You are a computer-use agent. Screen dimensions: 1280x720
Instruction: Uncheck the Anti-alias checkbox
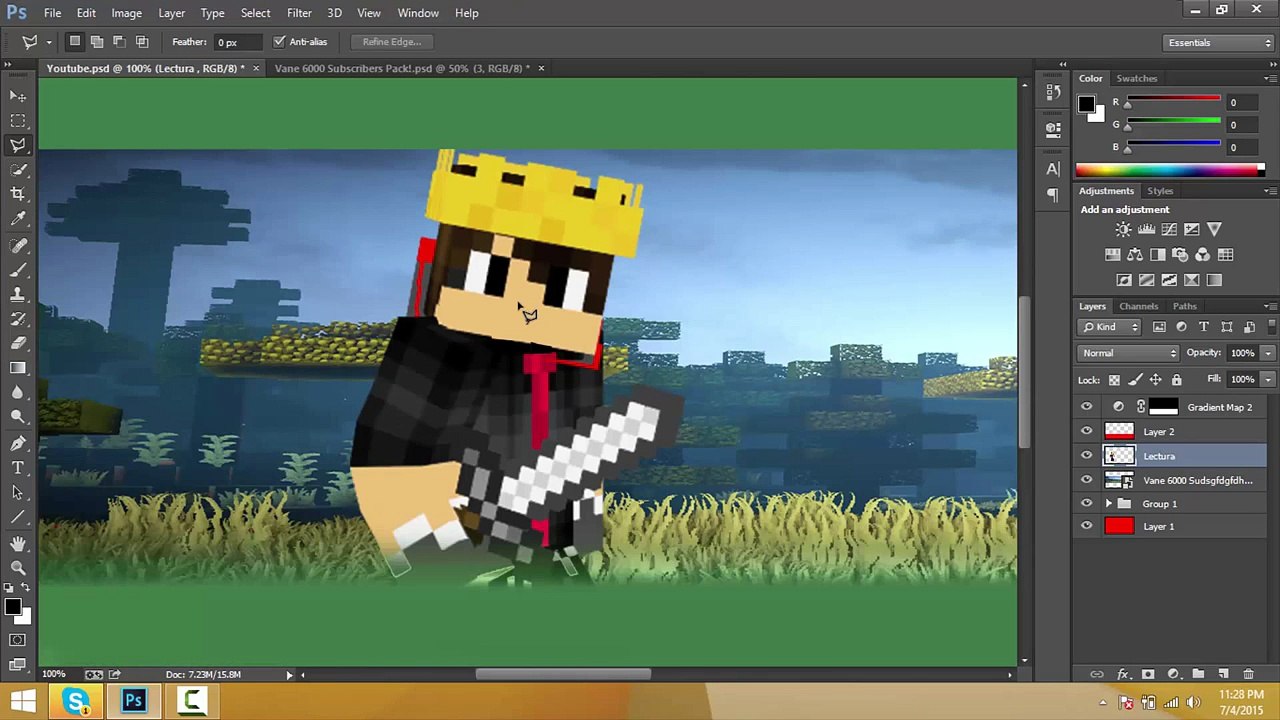pyautogui.click(x=280, y=42)
